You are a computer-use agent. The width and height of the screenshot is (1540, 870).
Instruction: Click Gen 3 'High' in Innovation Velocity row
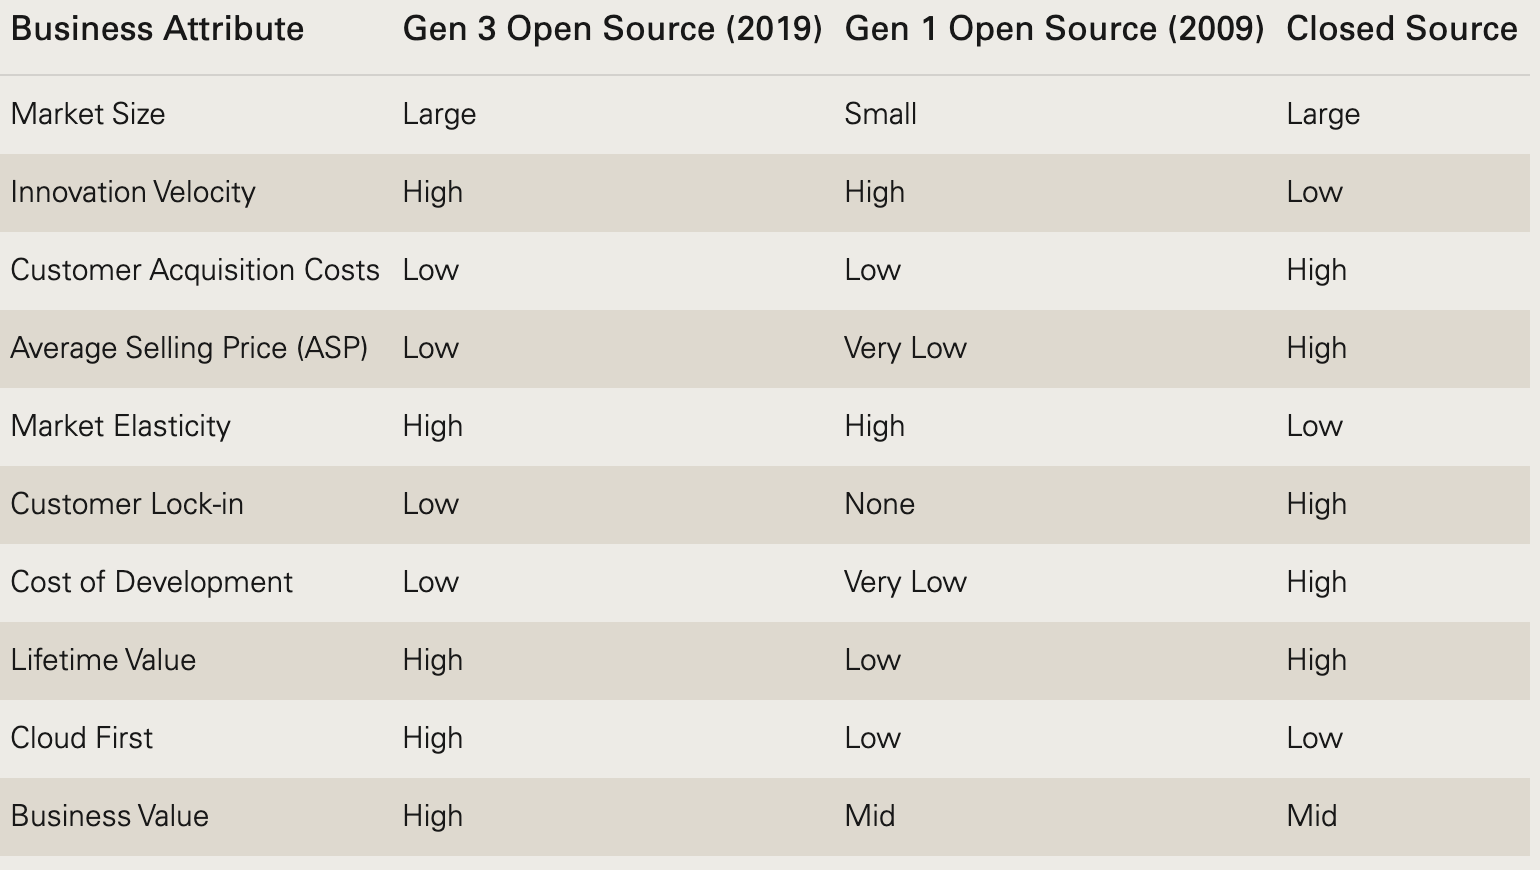click(432, 192)
